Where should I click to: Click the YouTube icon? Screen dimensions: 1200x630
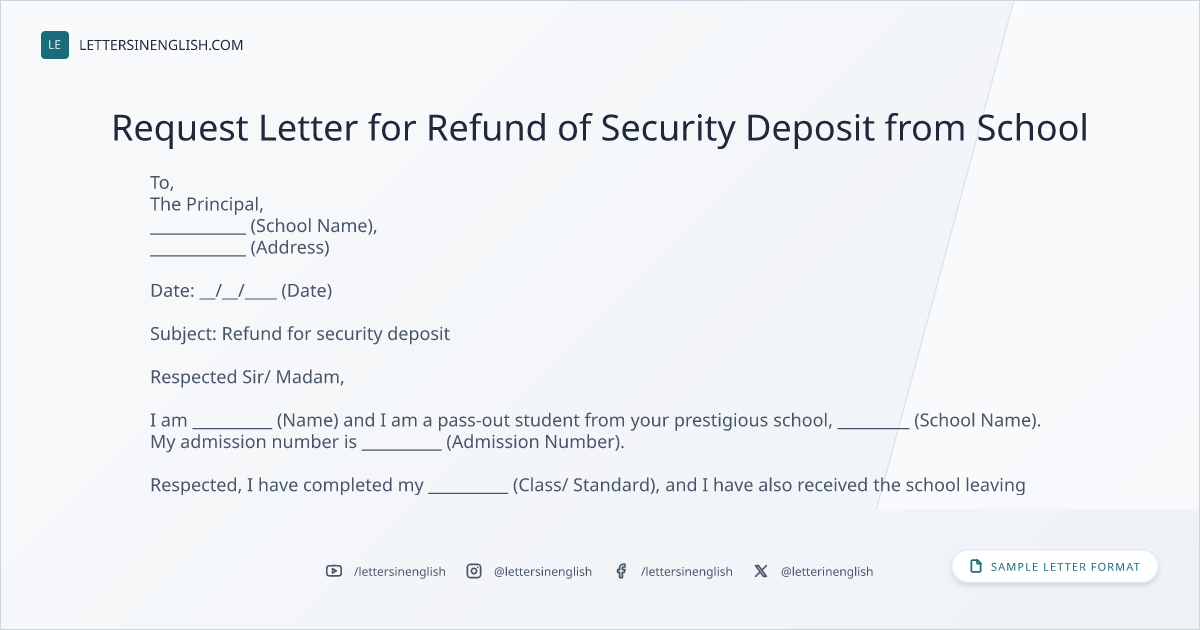coord(334,571)
